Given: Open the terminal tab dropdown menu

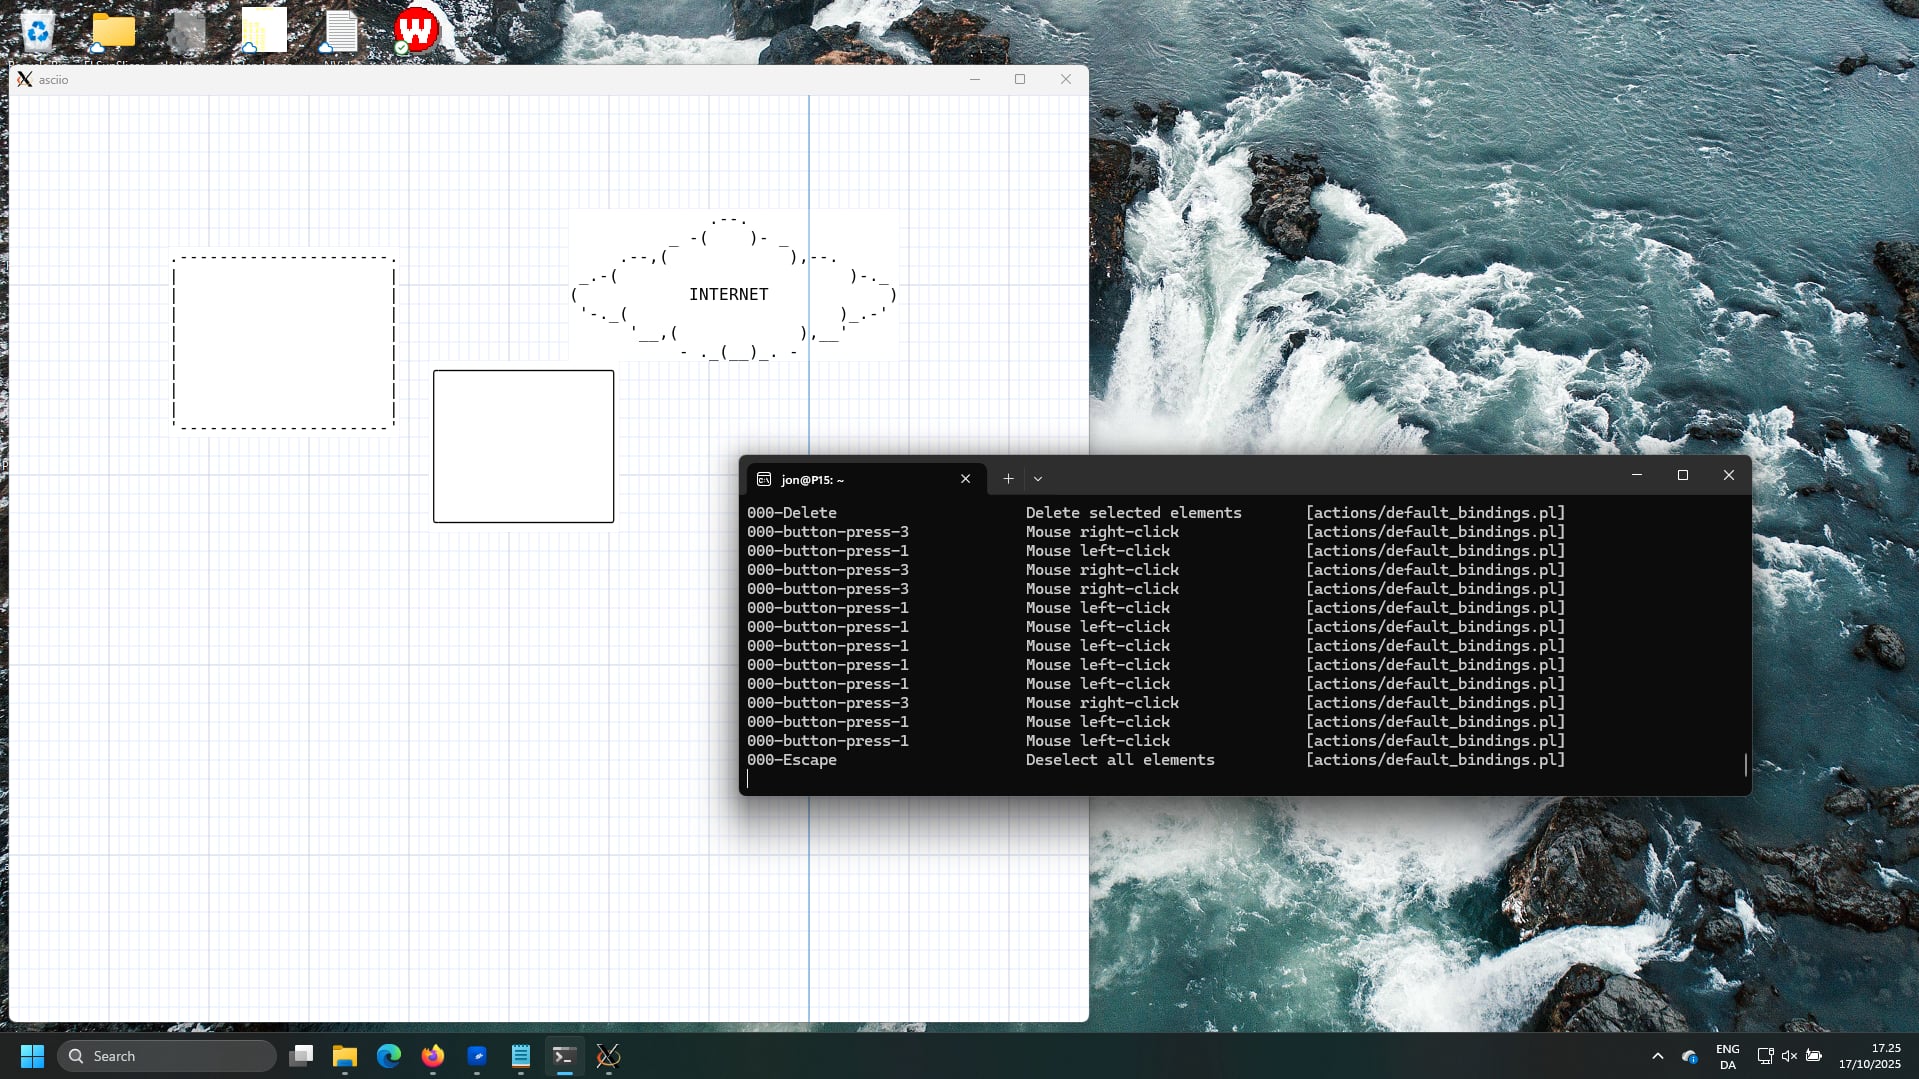Looking at the screenshot, I should click(1038, 479).
